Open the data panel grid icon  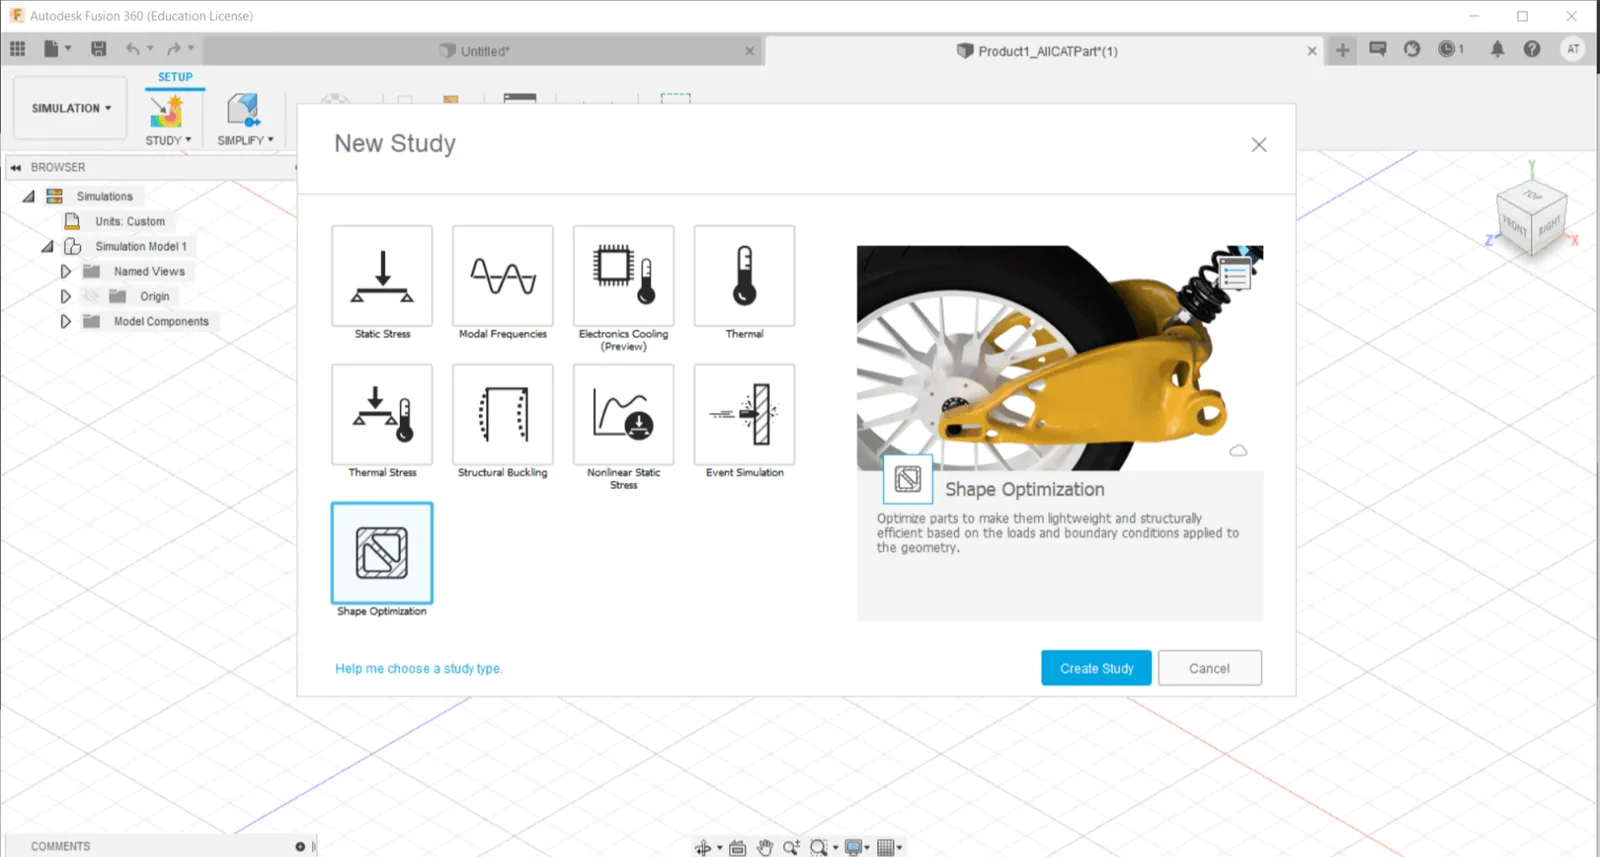coord(18,49)
